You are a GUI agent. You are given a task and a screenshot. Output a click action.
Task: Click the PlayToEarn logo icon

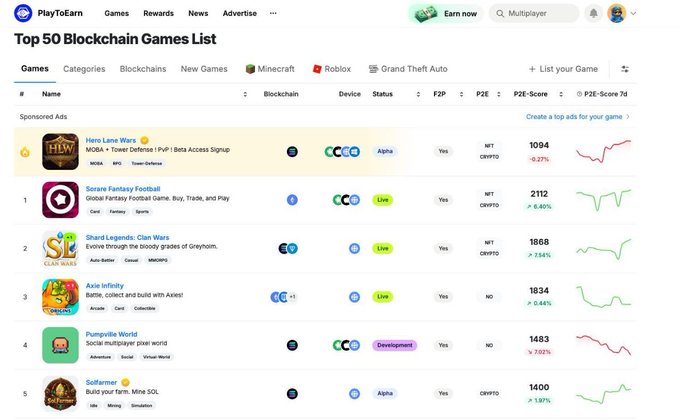click(x=23, y=13)
